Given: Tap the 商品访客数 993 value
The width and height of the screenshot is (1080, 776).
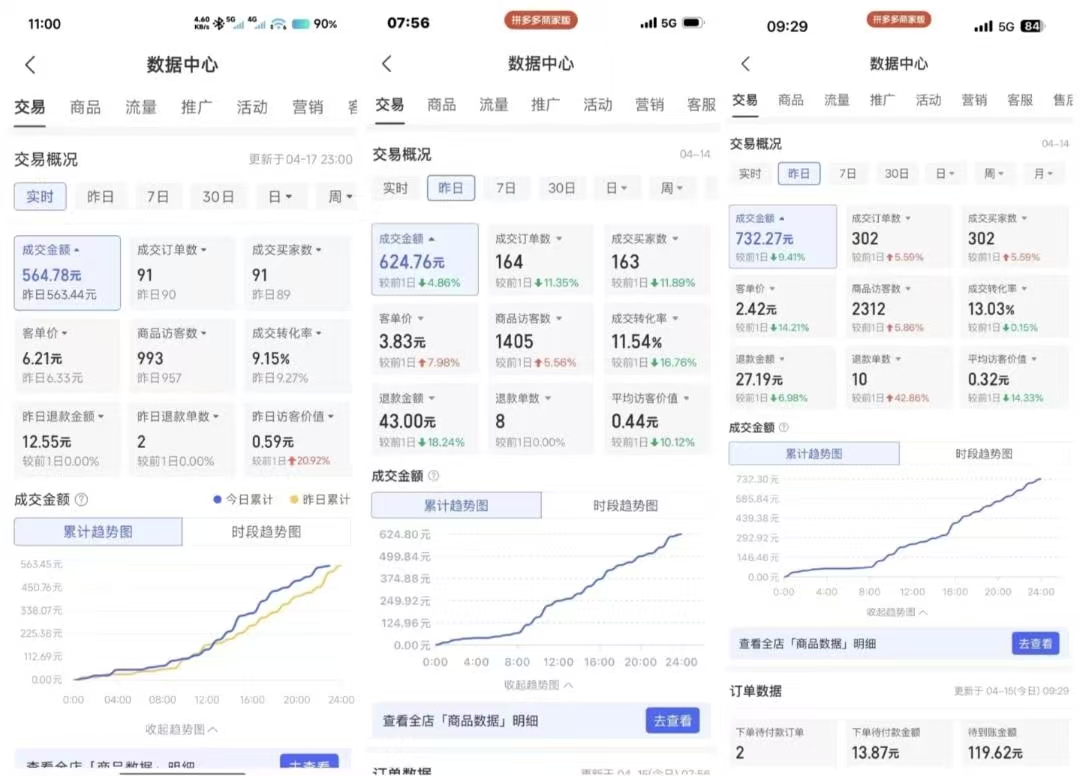Looking at the screenshot, I should (150, 359).
